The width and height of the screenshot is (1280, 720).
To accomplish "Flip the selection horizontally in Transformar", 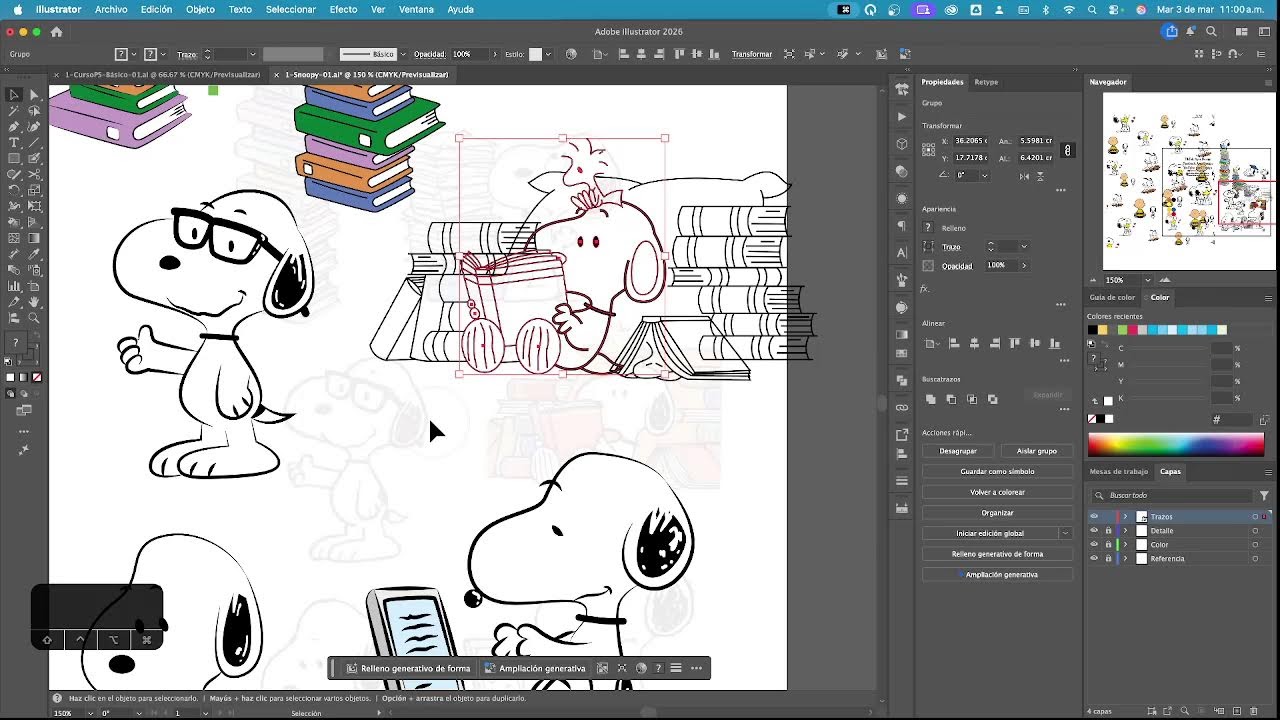I will click(x=1024, y=176).
